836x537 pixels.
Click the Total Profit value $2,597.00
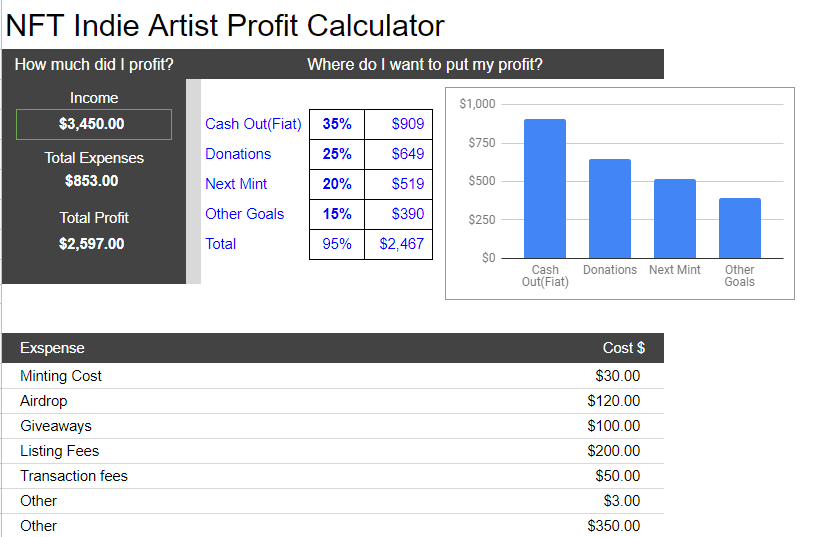click(91, 244)
